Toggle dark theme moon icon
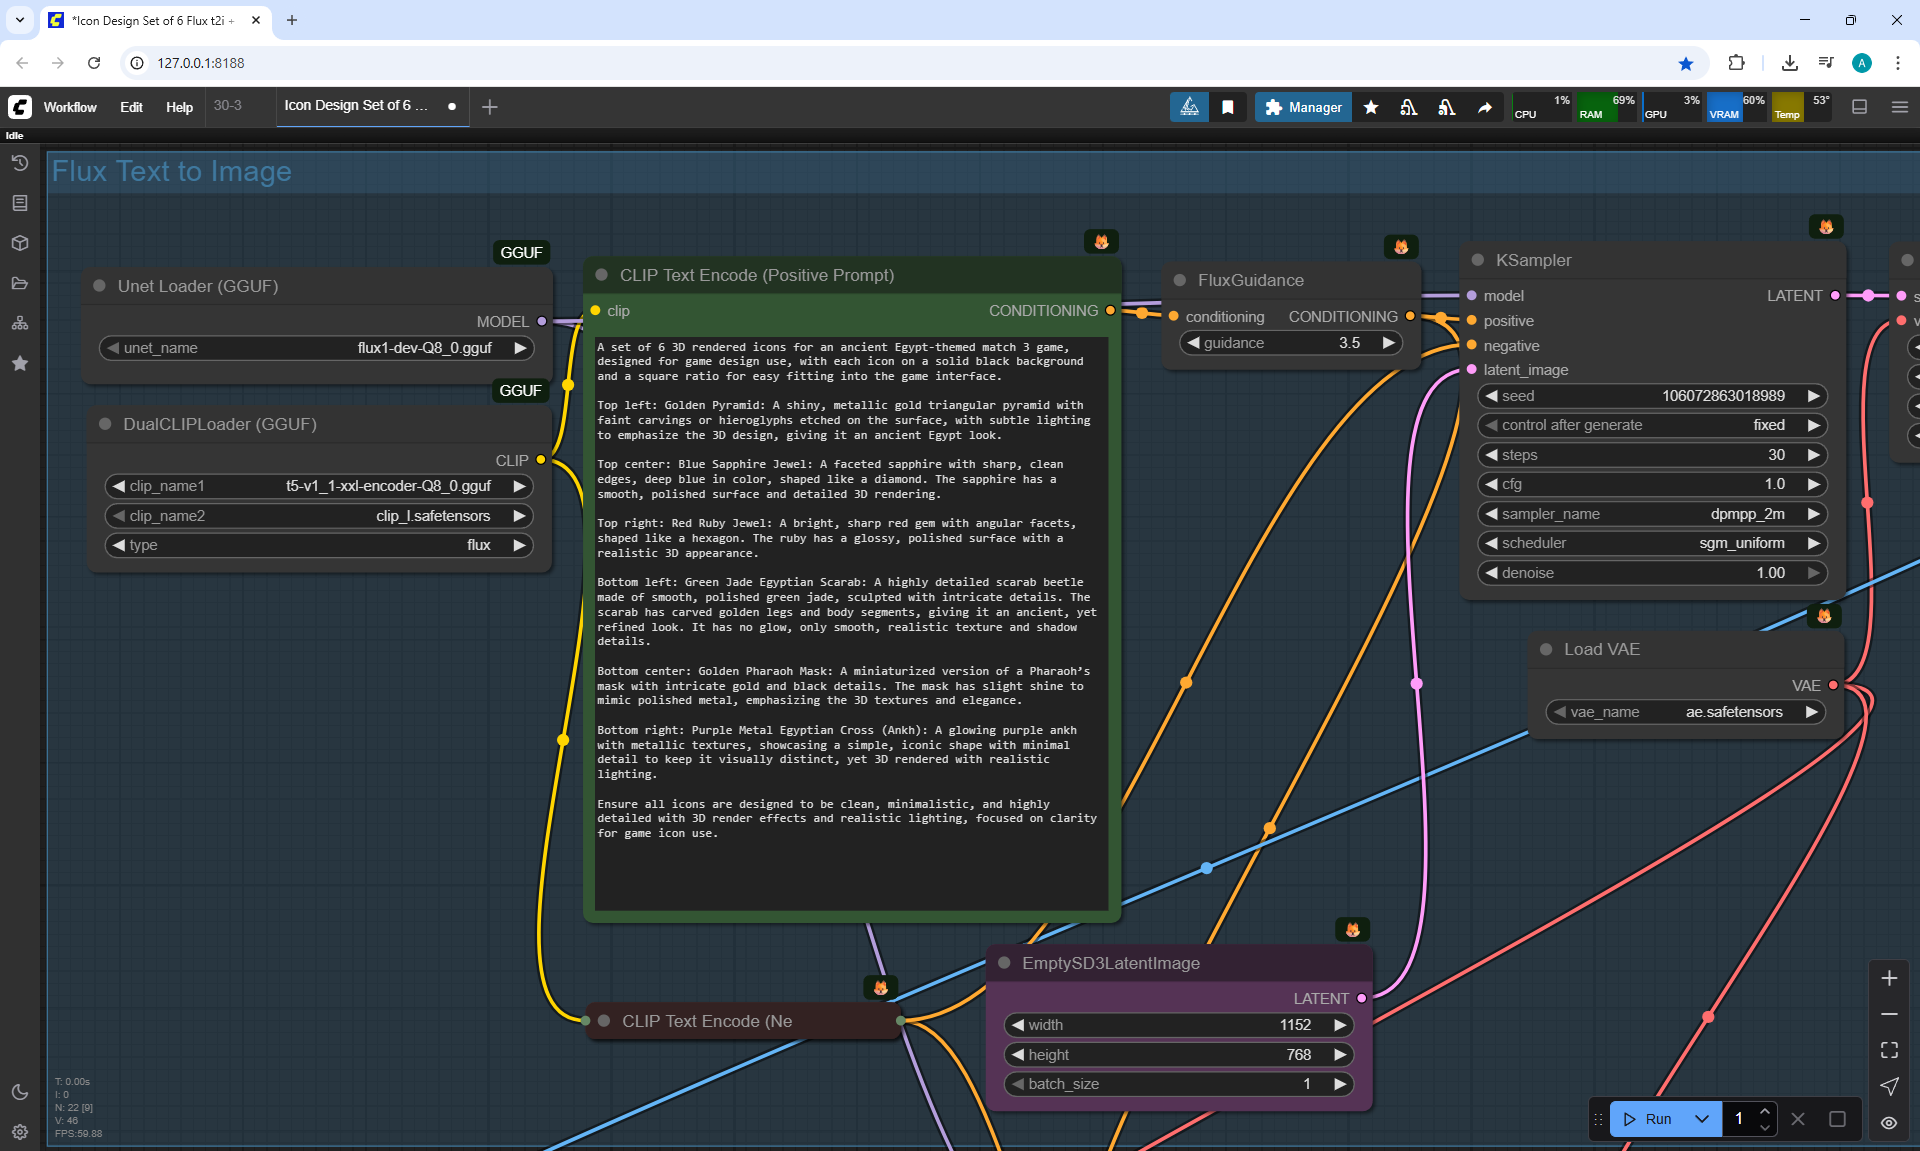 pyautogui.click(x=20, y=1092)
